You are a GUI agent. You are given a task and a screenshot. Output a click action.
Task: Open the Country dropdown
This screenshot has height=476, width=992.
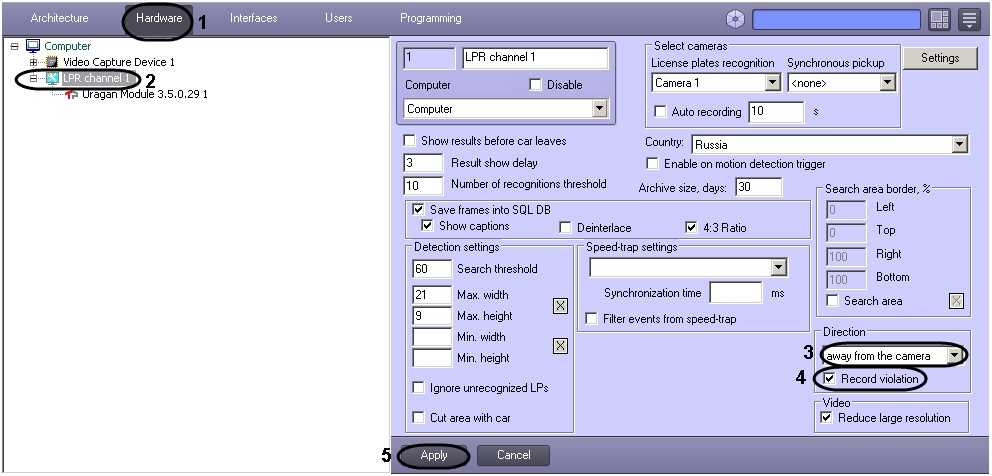pos(960,145)
